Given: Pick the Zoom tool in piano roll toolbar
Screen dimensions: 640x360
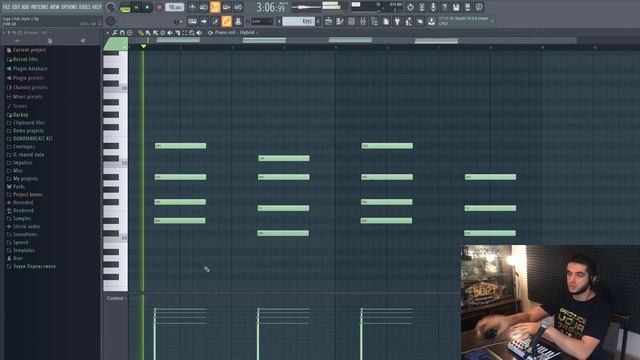Looking at the screenshot, I should (191, 33).
